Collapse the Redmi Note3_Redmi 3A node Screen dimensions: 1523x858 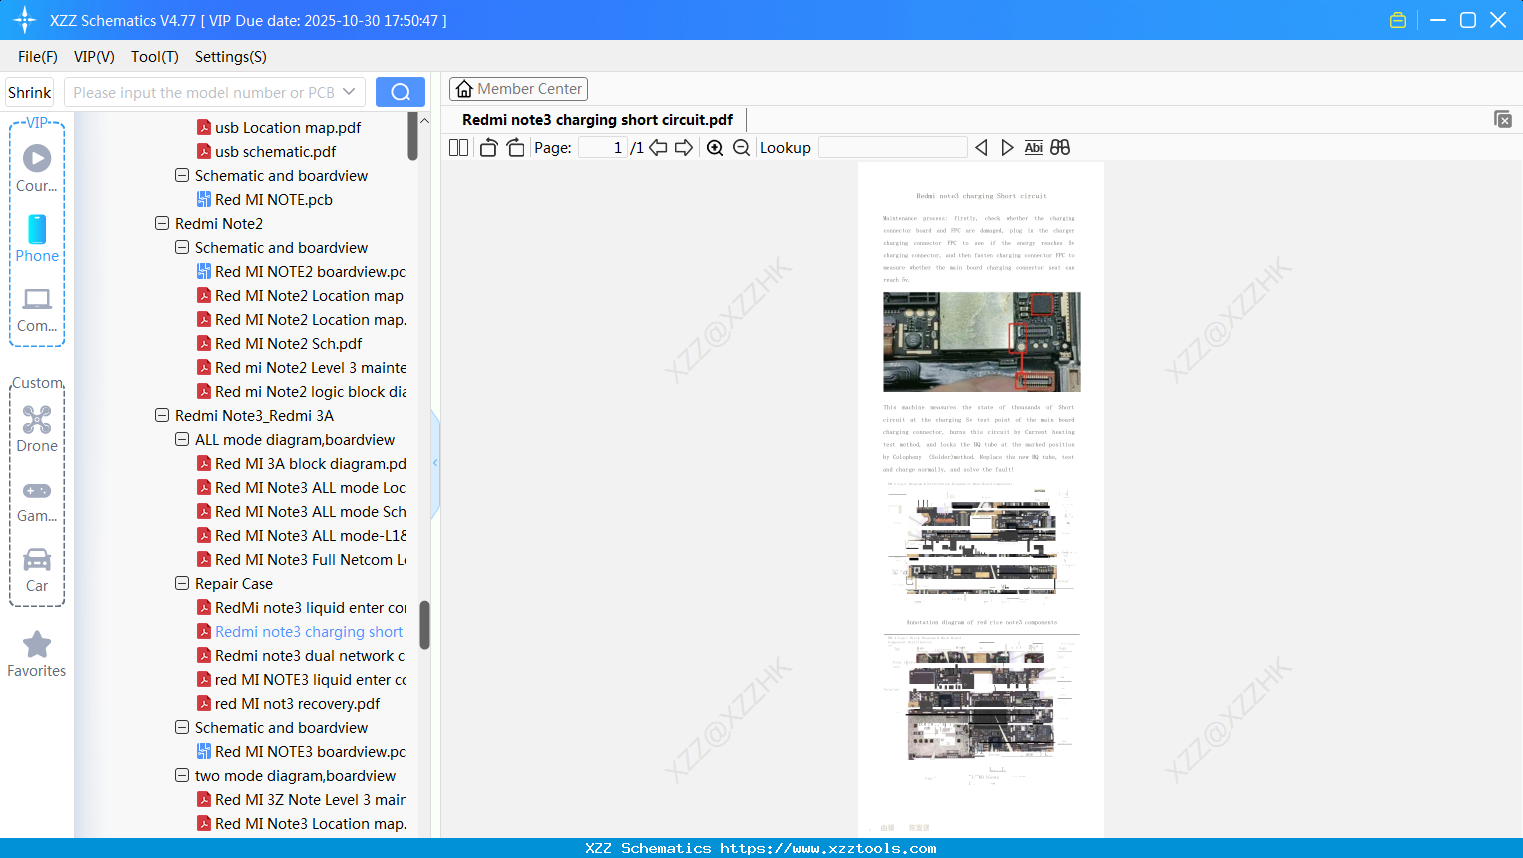[162, 415]
